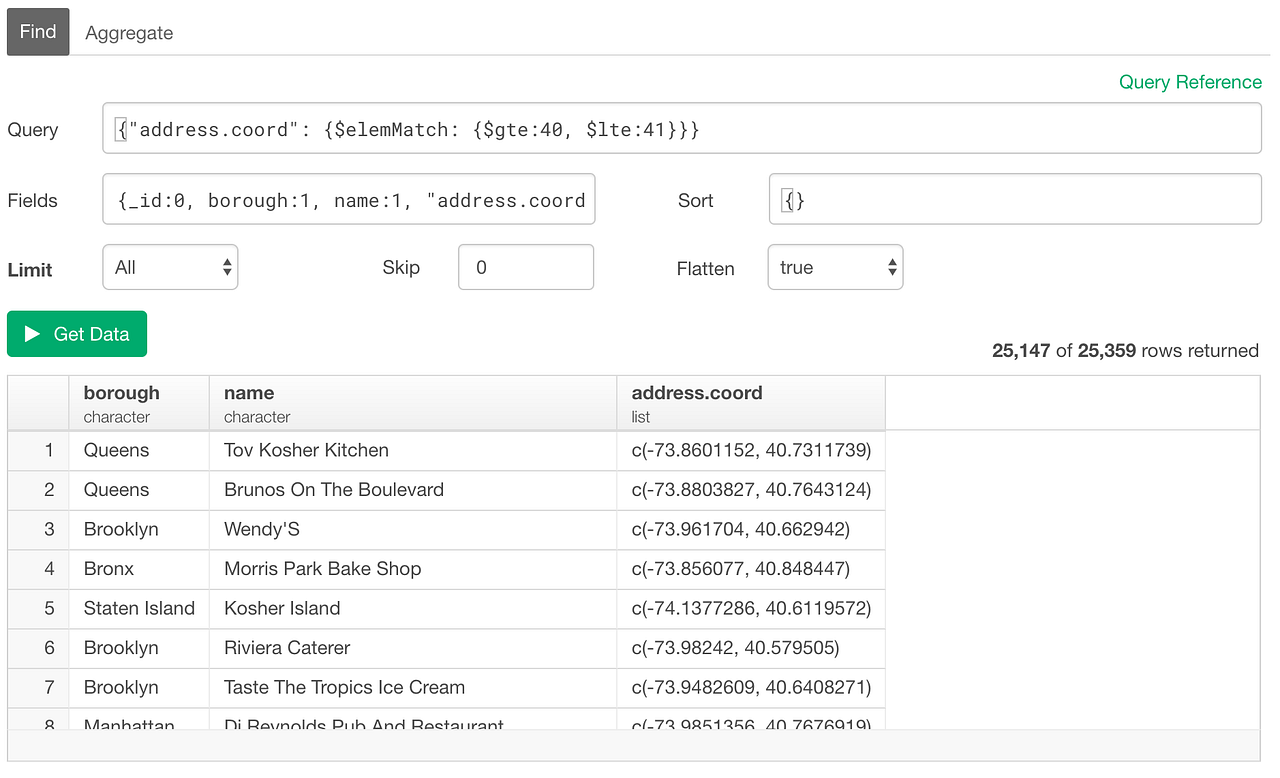Switch to the Find tab
The width and height of the screenshot is (1280, 778).
[37, 31]
